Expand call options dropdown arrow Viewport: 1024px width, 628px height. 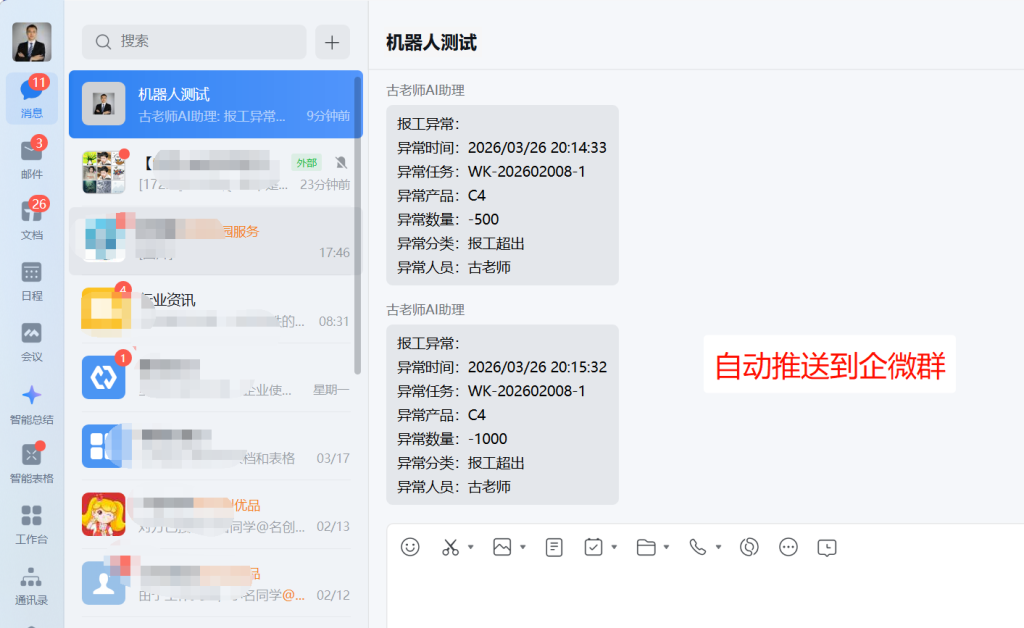pos(718,547)
